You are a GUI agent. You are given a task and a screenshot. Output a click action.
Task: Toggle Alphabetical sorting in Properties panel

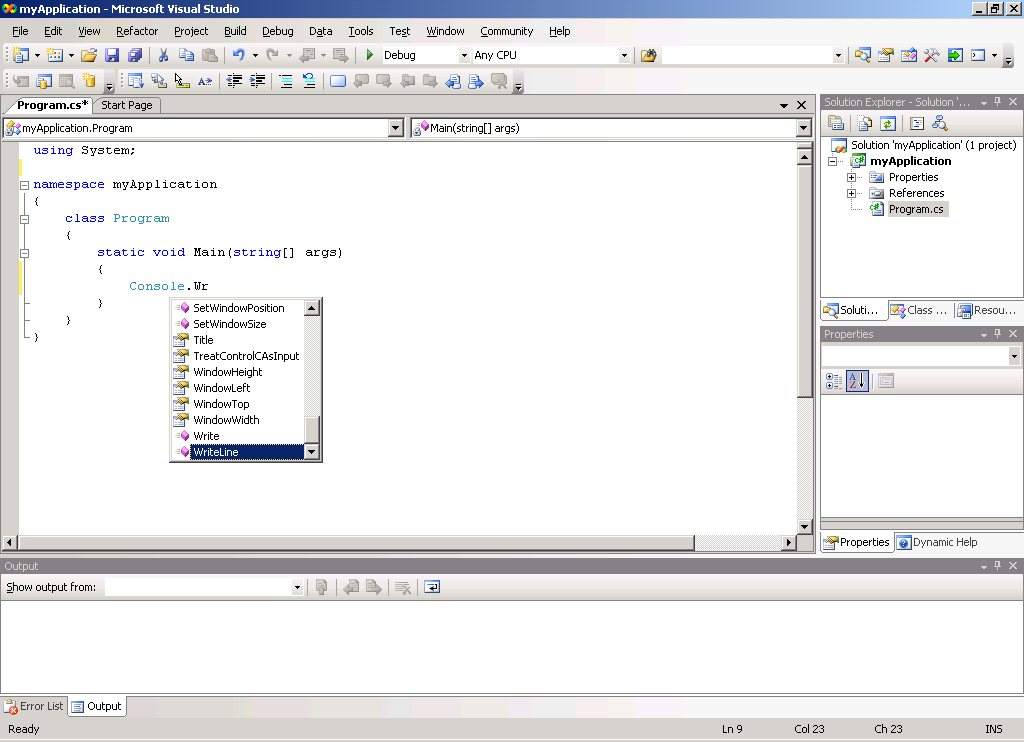coord(857,381)
